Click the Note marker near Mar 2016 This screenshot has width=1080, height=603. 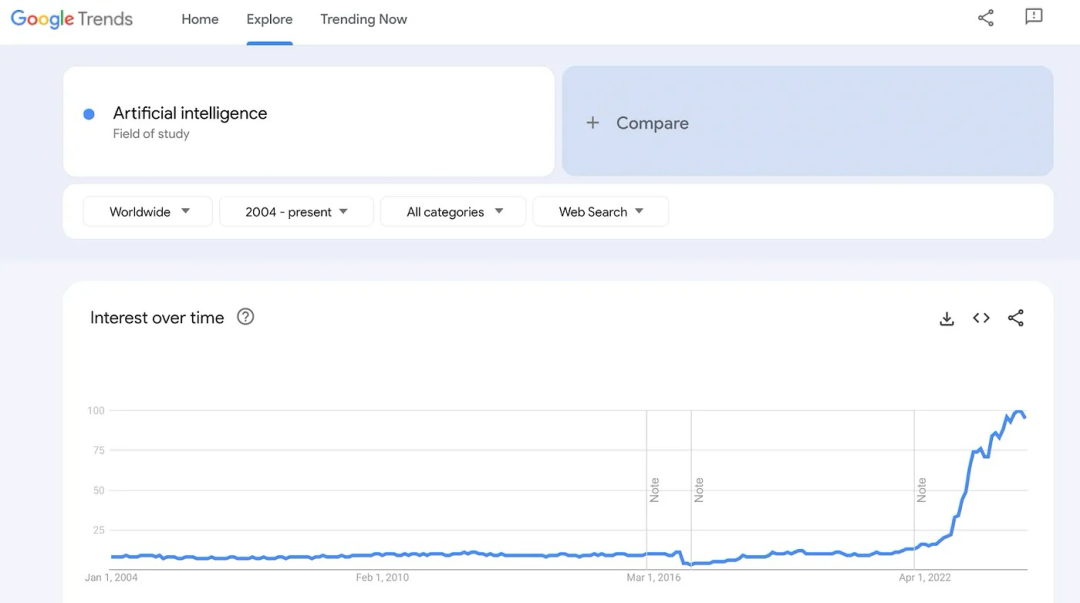(655, 490)
